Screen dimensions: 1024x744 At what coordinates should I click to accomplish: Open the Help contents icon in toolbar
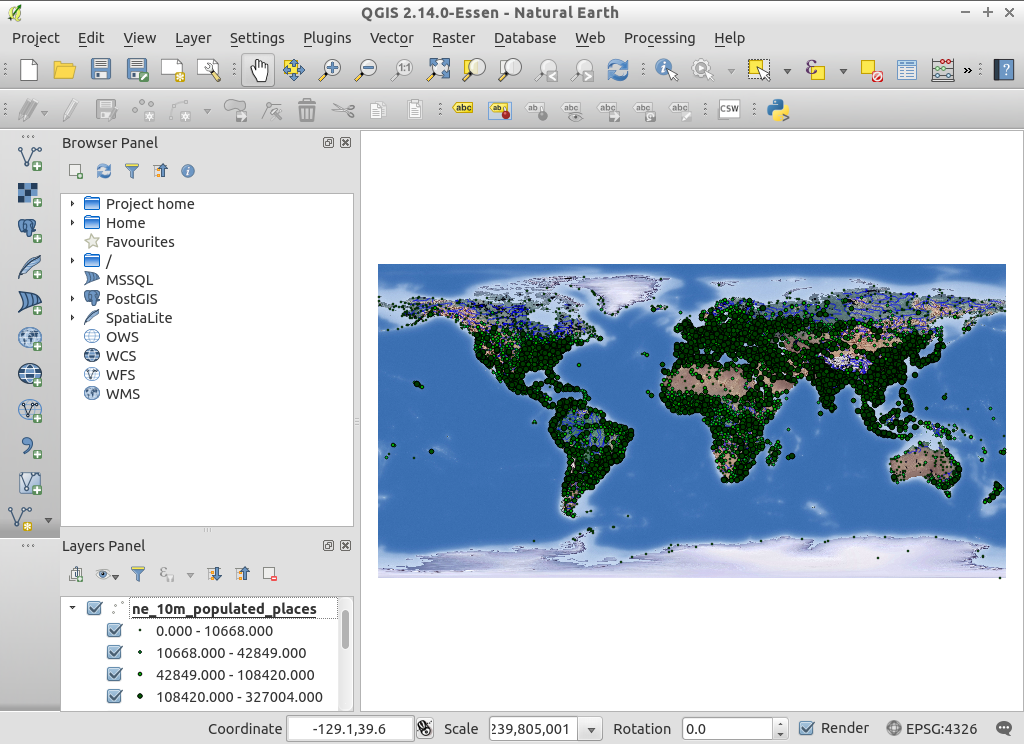click(1004, 70)
